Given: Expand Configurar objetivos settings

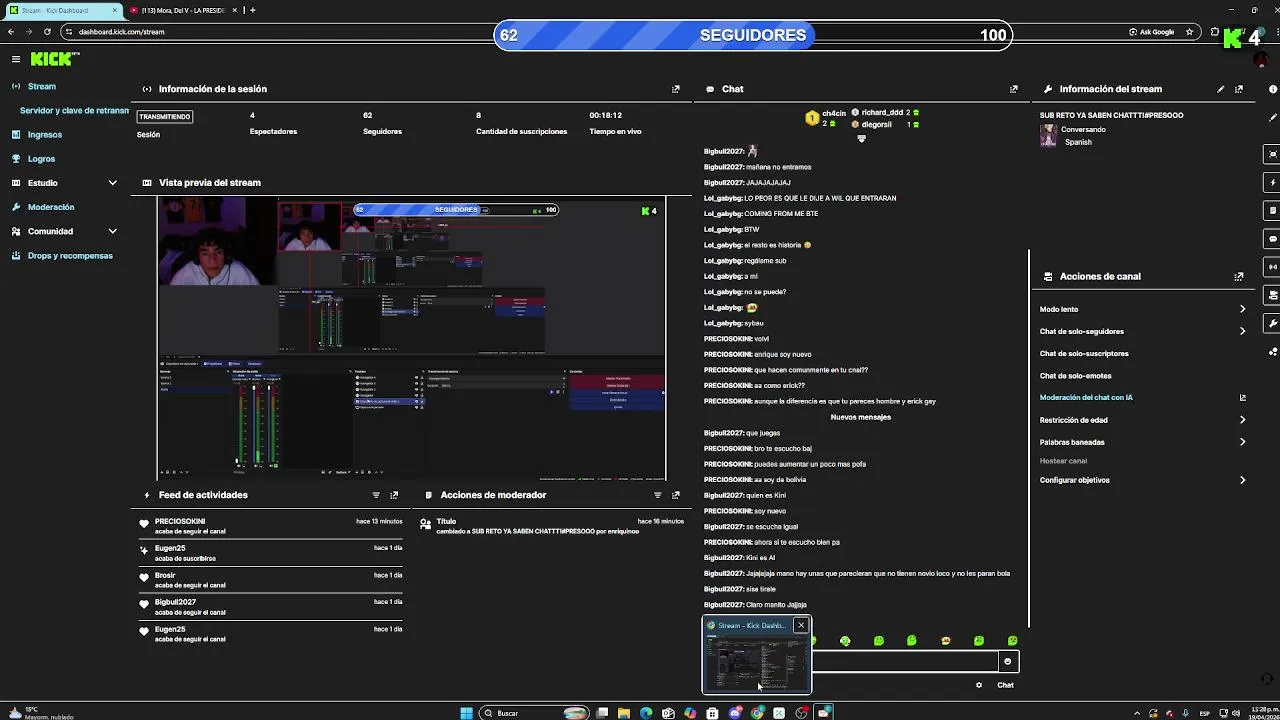Looking at the screenshot, I should [x=1243, y=480].
